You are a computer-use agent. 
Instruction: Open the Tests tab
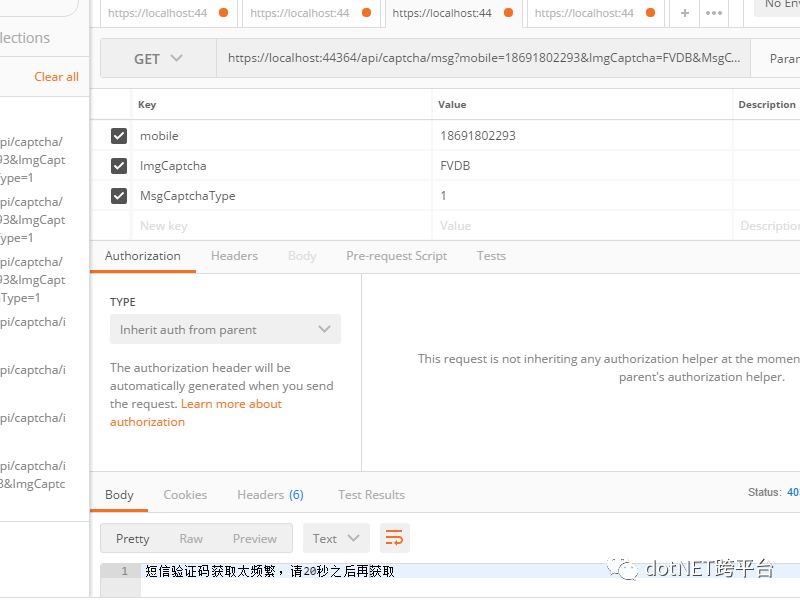pyautogui.click(x=491, y=256)
